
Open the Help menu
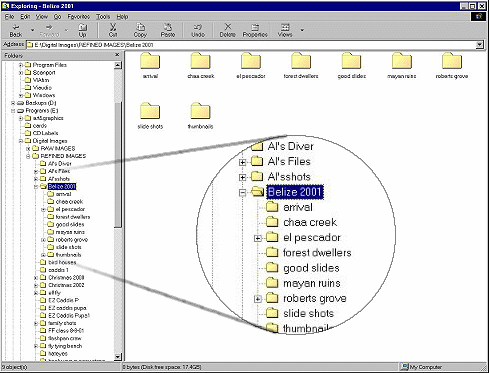(122, 16)
